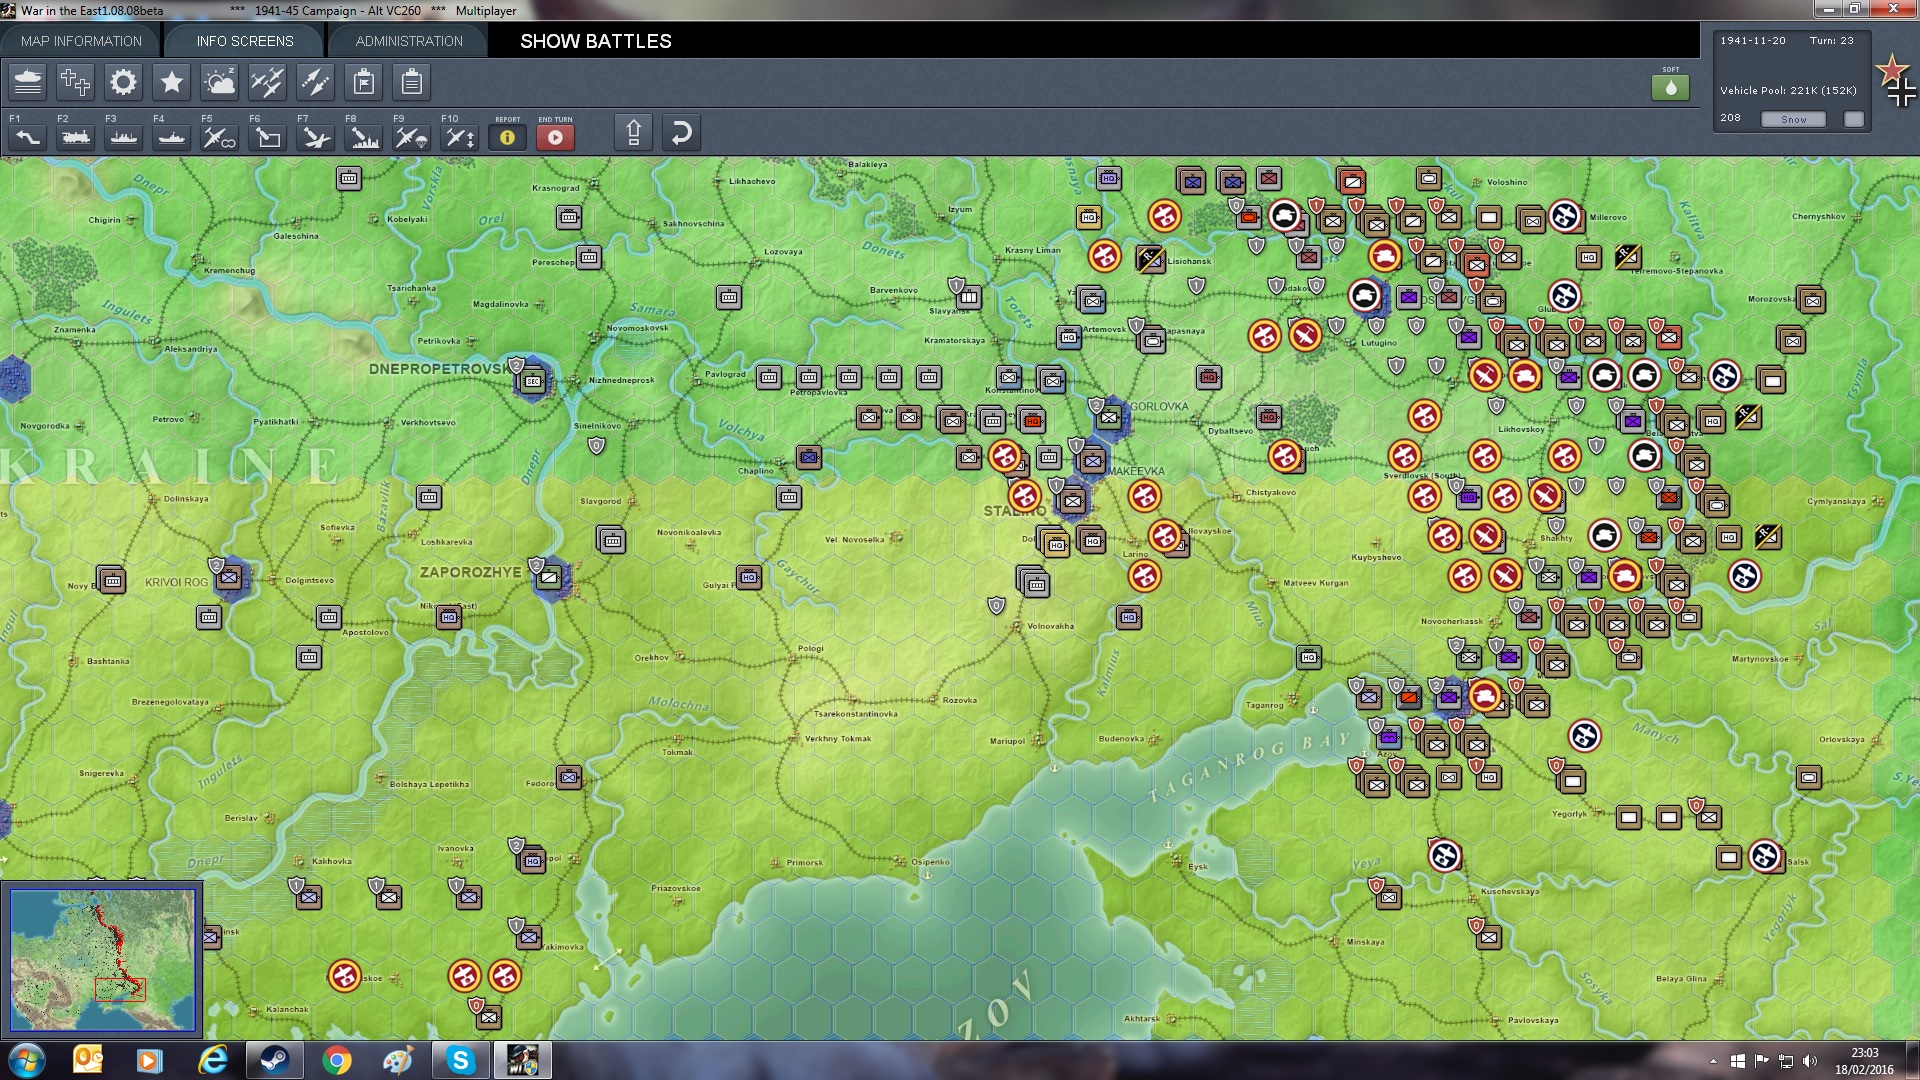Open production screen gear icon
Screen dimensions: 1920x1080
pos(123,82)
